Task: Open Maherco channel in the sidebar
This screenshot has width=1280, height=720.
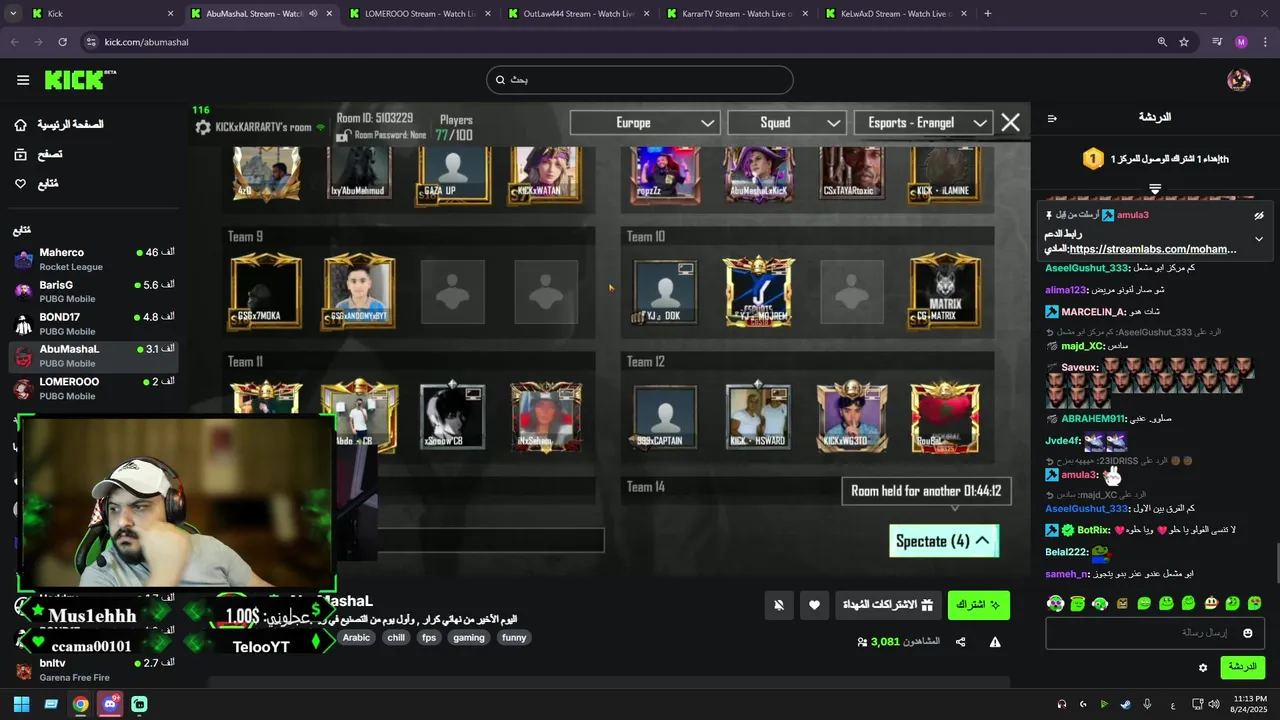Action: [95, 259]
